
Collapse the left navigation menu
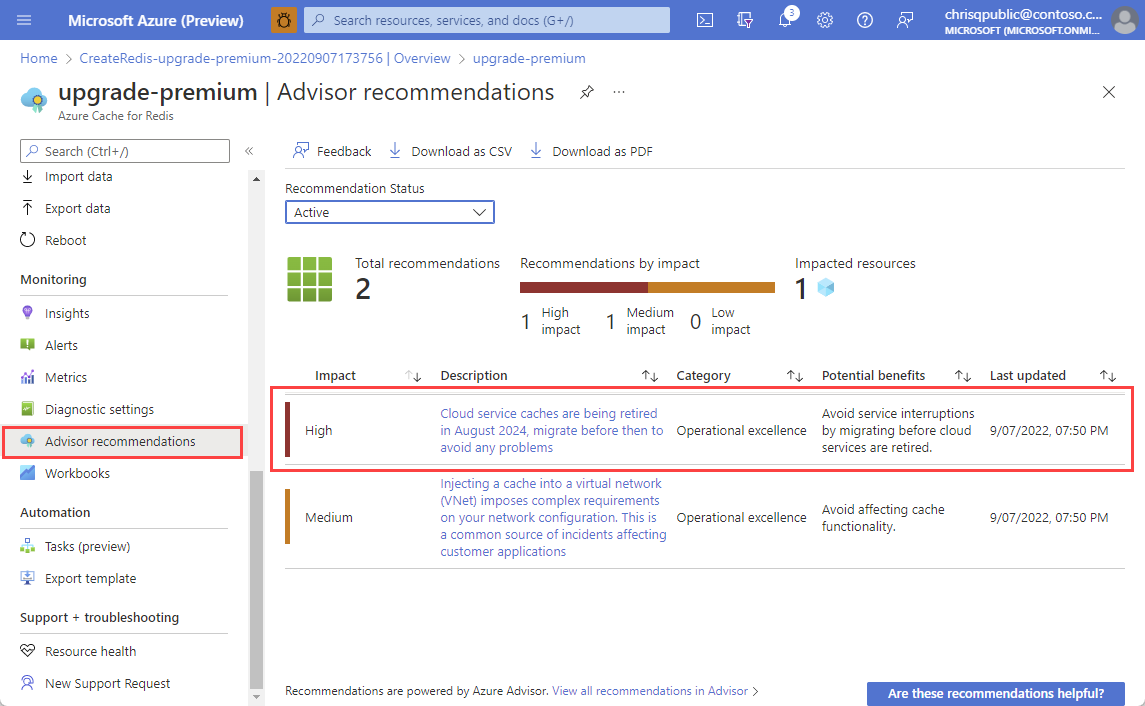coord(249,151)
